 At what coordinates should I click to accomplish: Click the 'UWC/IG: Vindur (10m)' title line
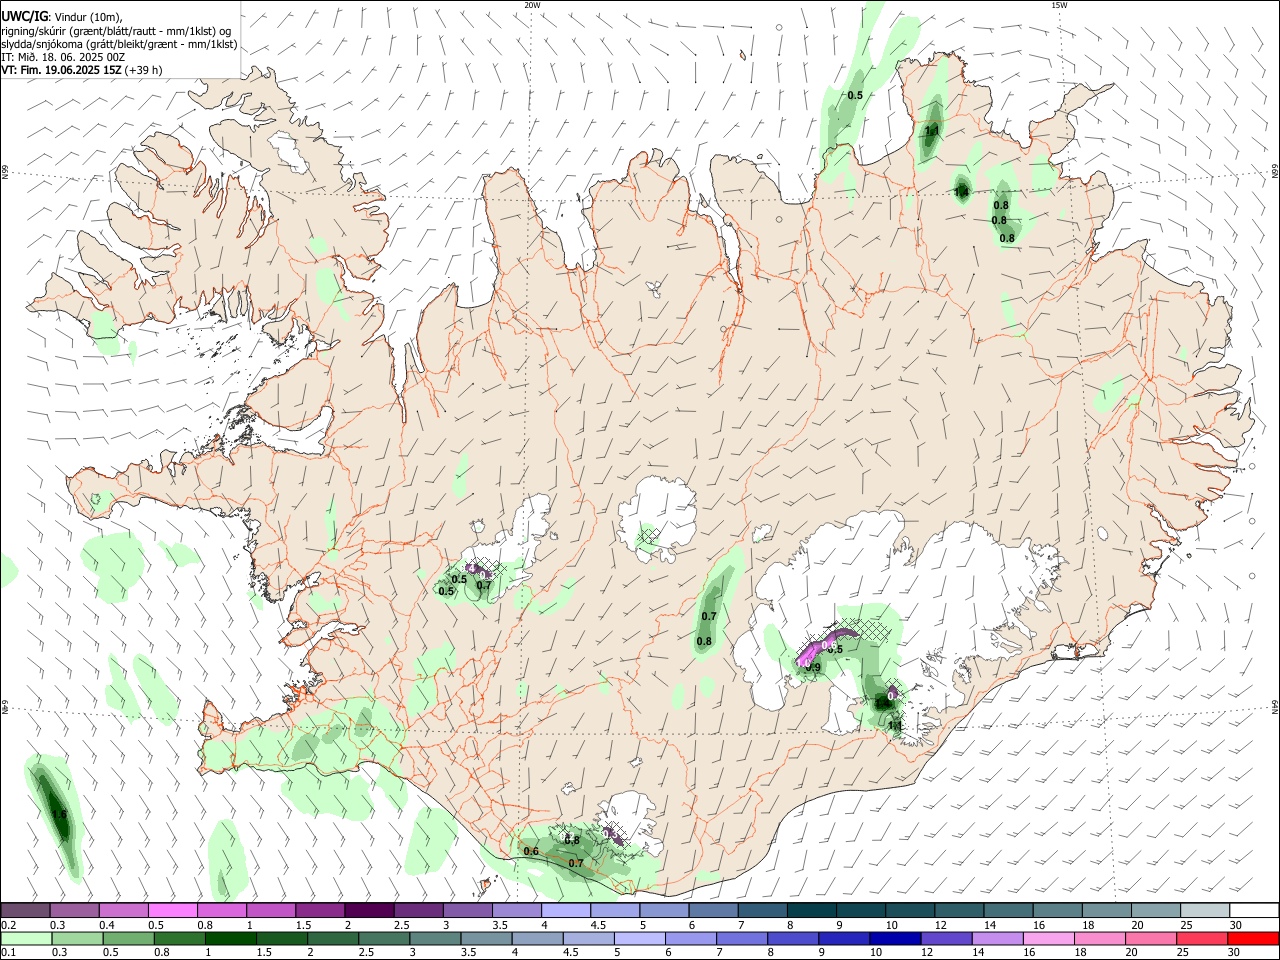(x=62, y=16)
